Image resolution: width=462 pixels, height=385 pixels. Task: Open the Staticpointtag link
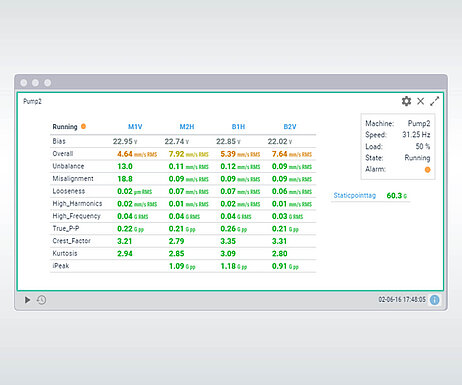point(355,195)
